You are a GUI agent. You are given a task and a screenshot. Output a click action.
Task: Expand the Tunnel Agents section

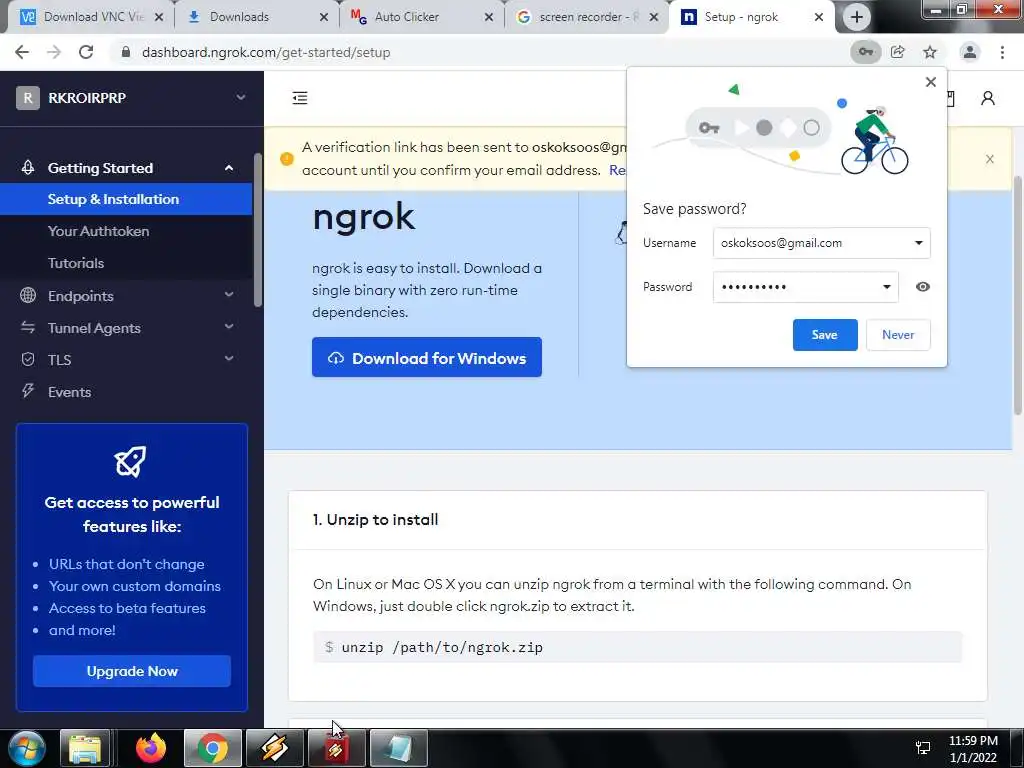click(229, 327)
